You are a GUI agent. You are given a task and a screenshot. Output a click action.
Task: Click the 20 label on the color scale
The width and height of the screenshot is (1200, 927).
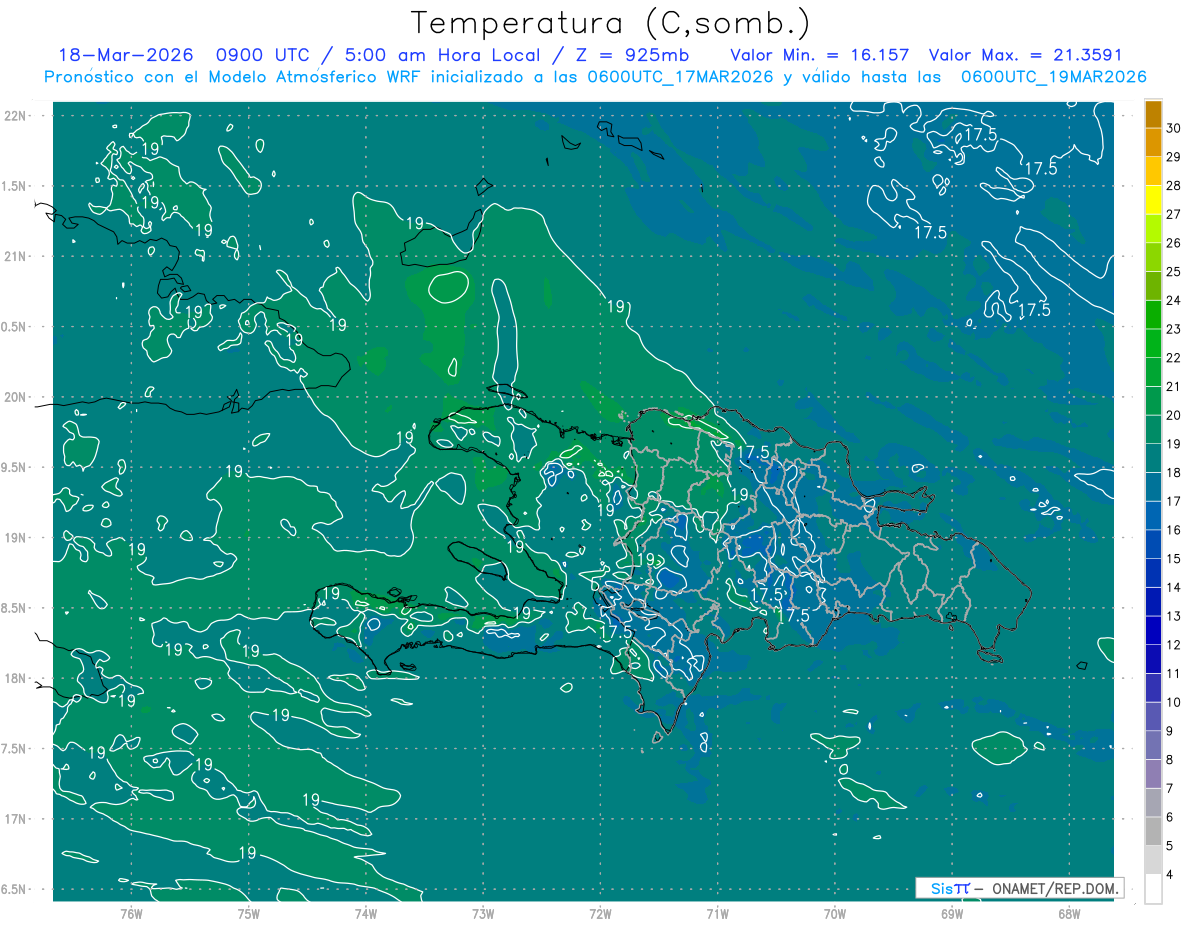pos(1174,415)
